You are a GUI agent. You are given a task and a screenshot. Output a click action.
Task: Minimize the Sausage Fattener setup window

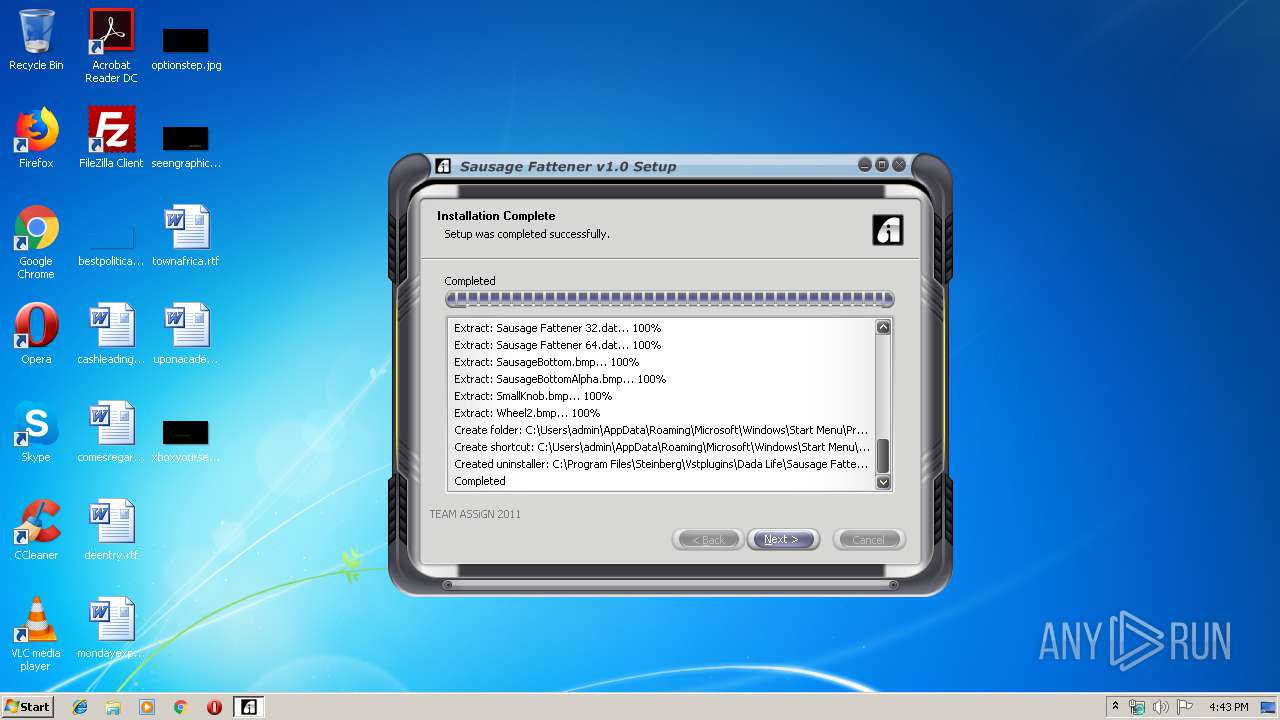[x=865, y=165]
